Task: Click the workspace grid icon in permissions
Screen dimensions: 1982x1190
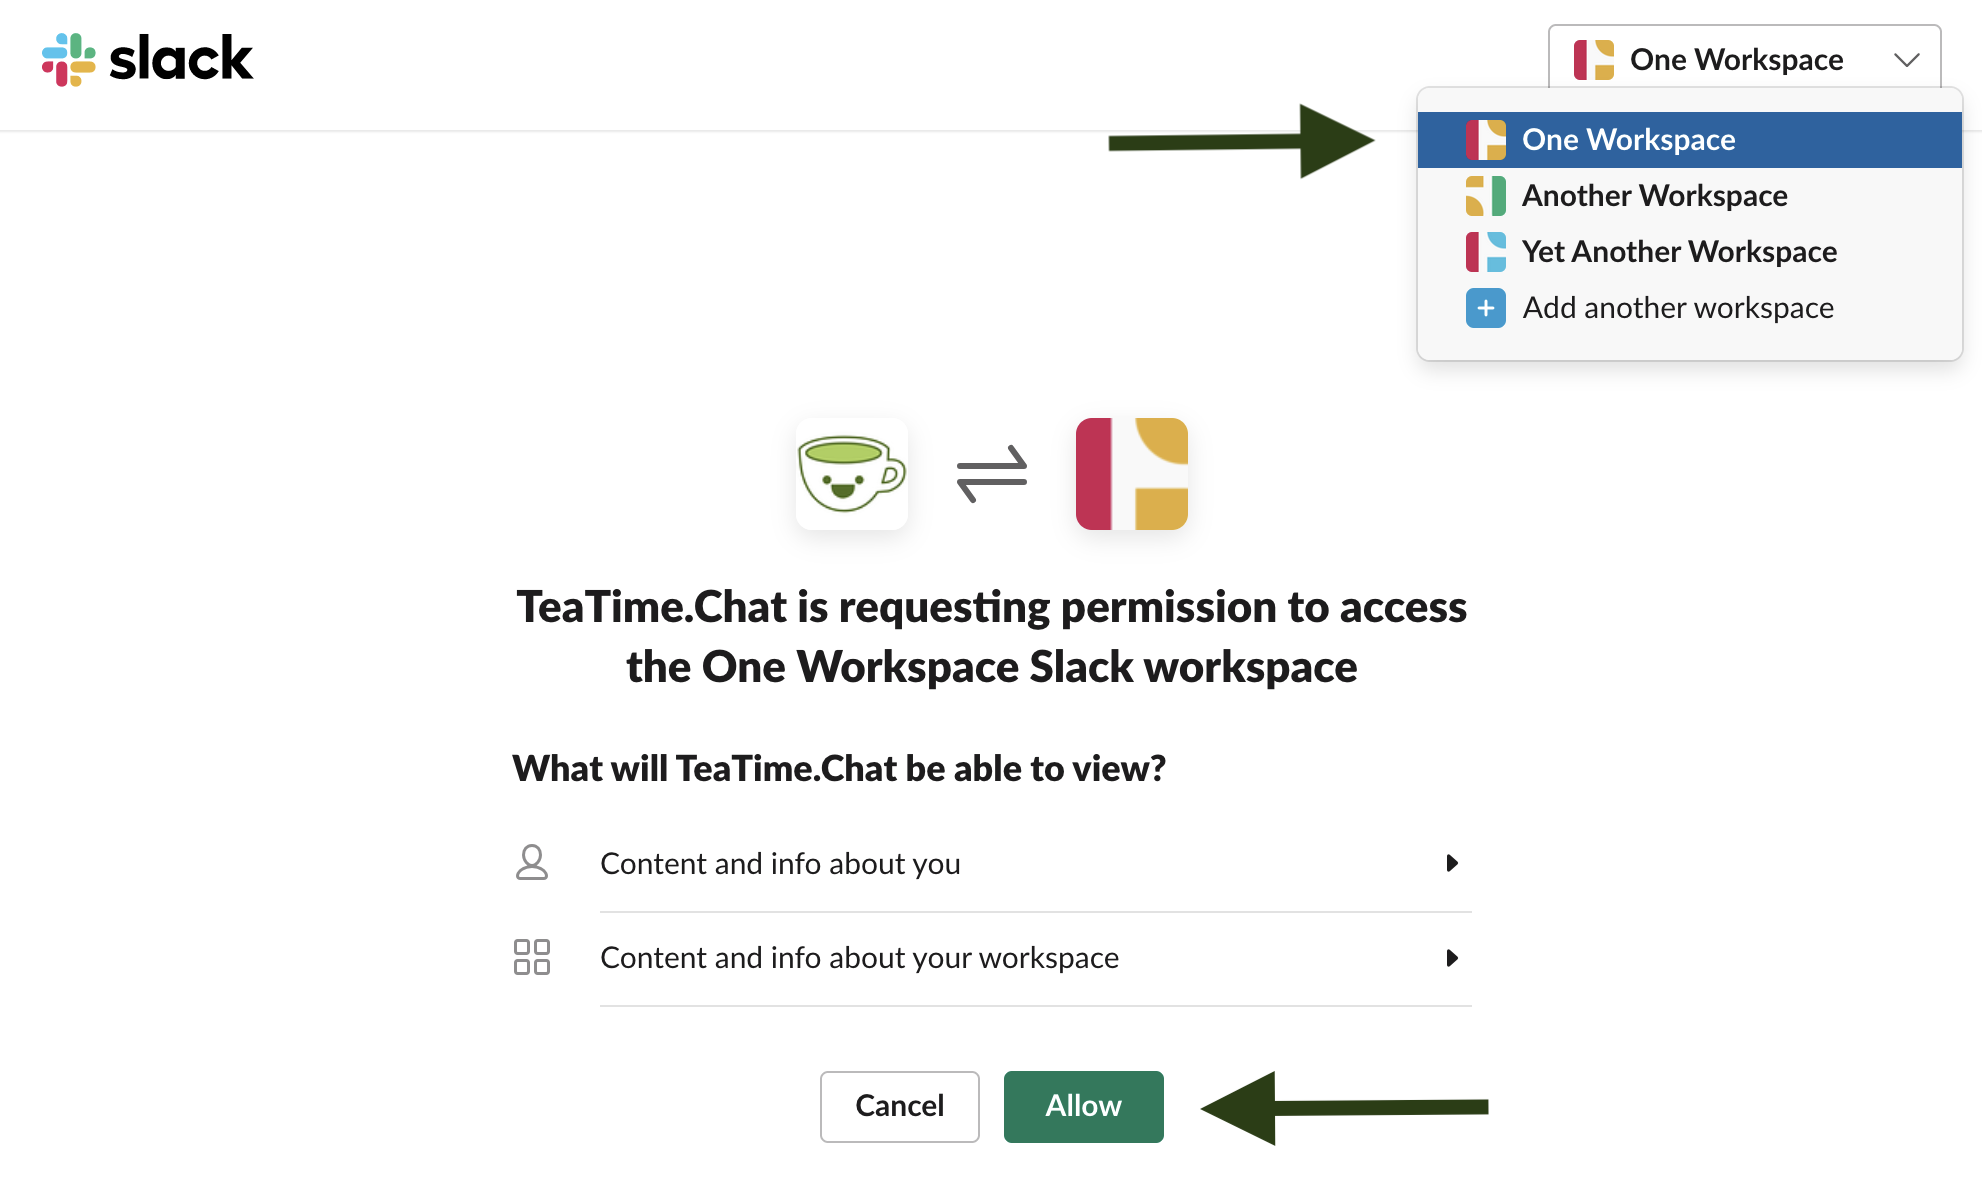Action: click(532, 957)
